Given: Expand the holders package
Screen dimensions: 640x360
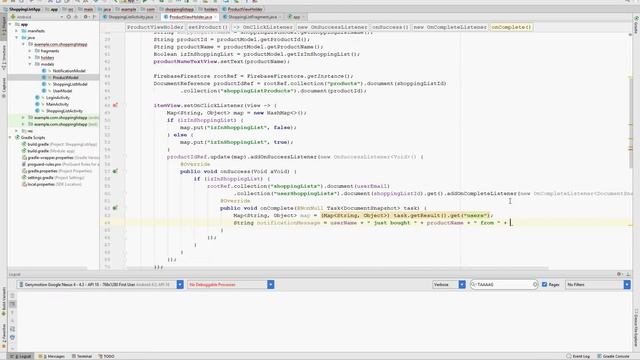Looking at the screenshot, I should pyautogui.click(x=30, y=58).
